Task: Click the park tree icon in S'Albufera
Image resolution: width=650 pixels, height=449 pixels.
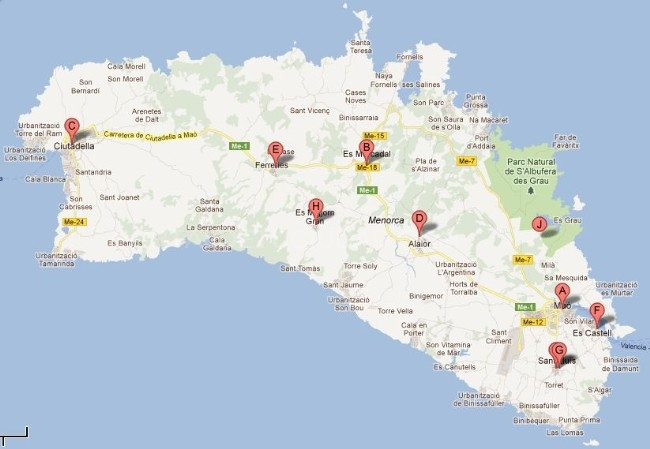Action: point(531,191)
